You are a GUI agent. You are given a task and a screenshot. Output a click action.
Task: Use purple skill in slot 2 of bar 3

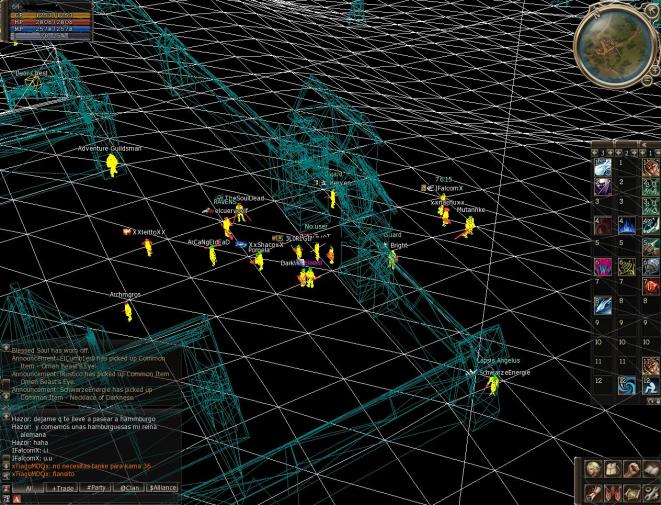(x=603, y=186)
